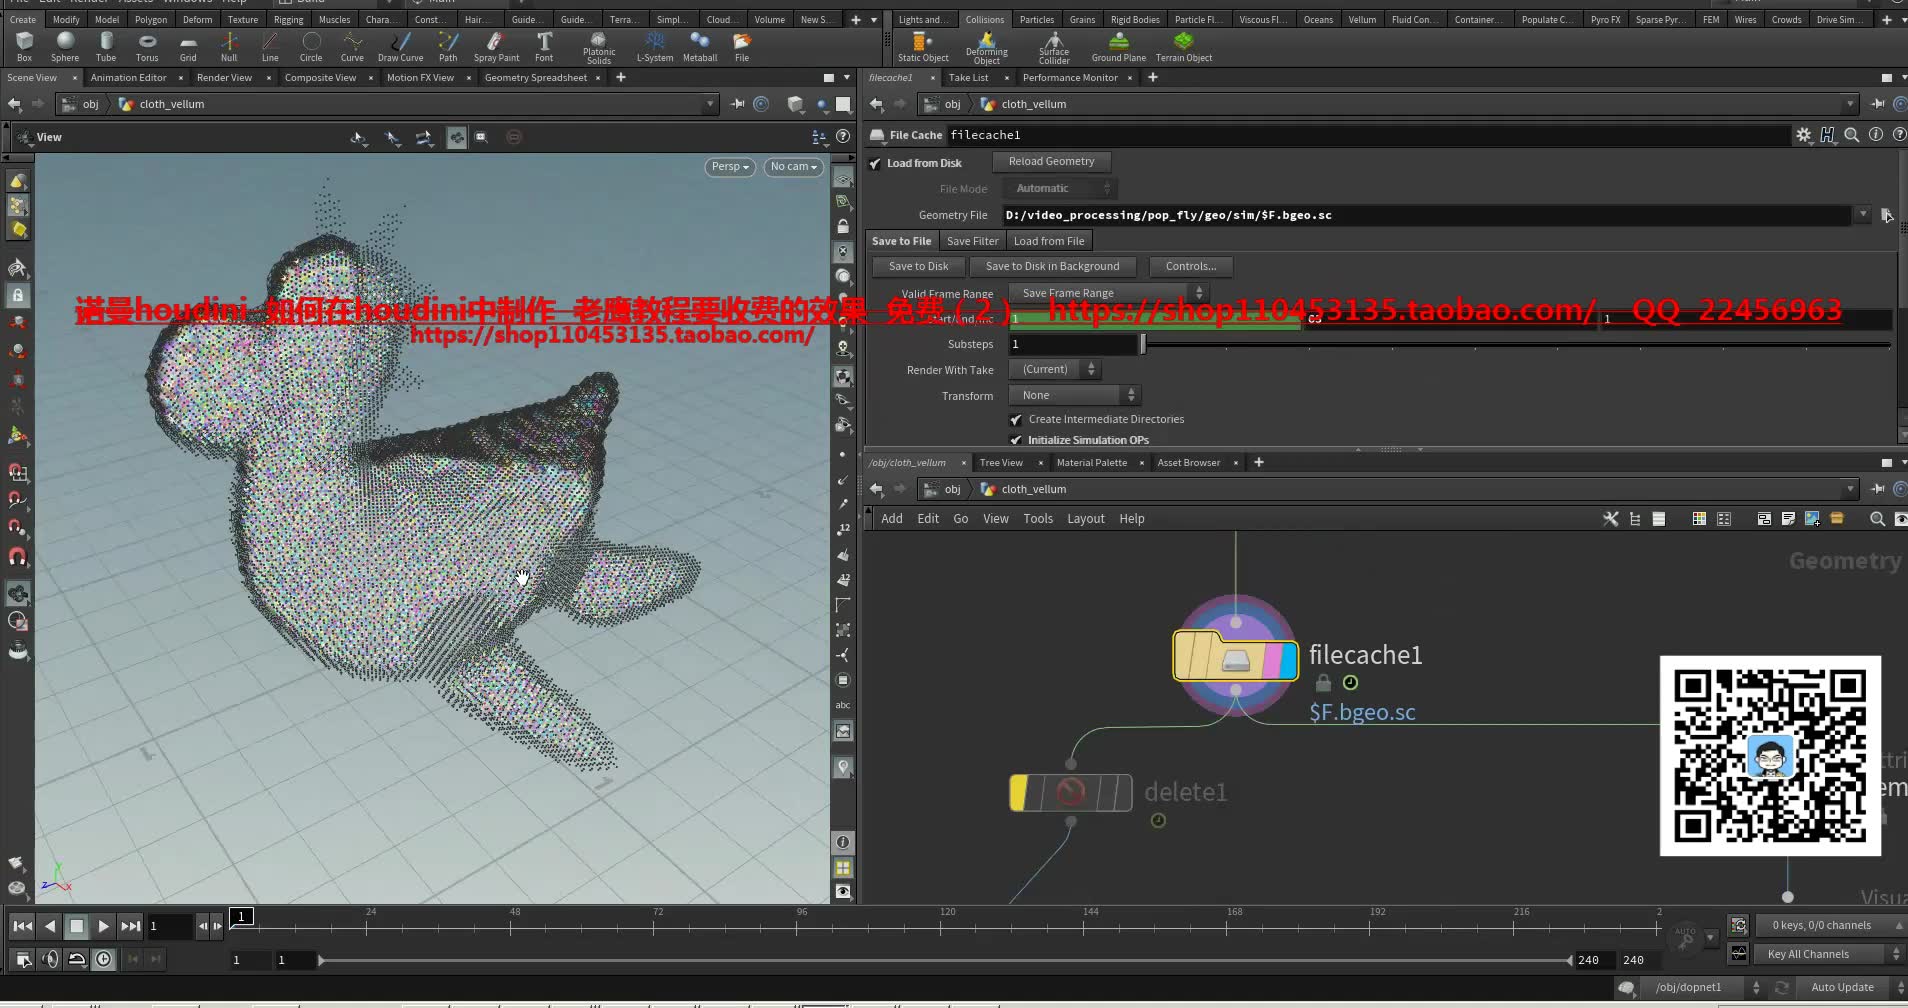
Task: Click the Reload Geometry button
Action: point(1051,161)
